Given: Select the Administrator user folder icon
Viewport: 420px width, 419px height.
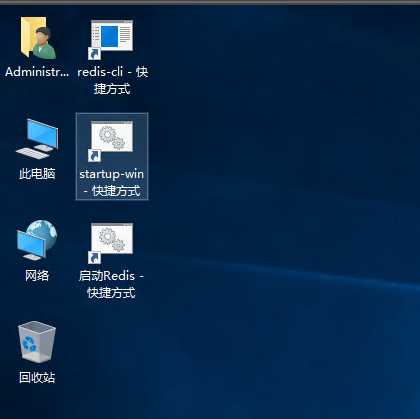Looking at the screenshot, I should click(37, 38).
